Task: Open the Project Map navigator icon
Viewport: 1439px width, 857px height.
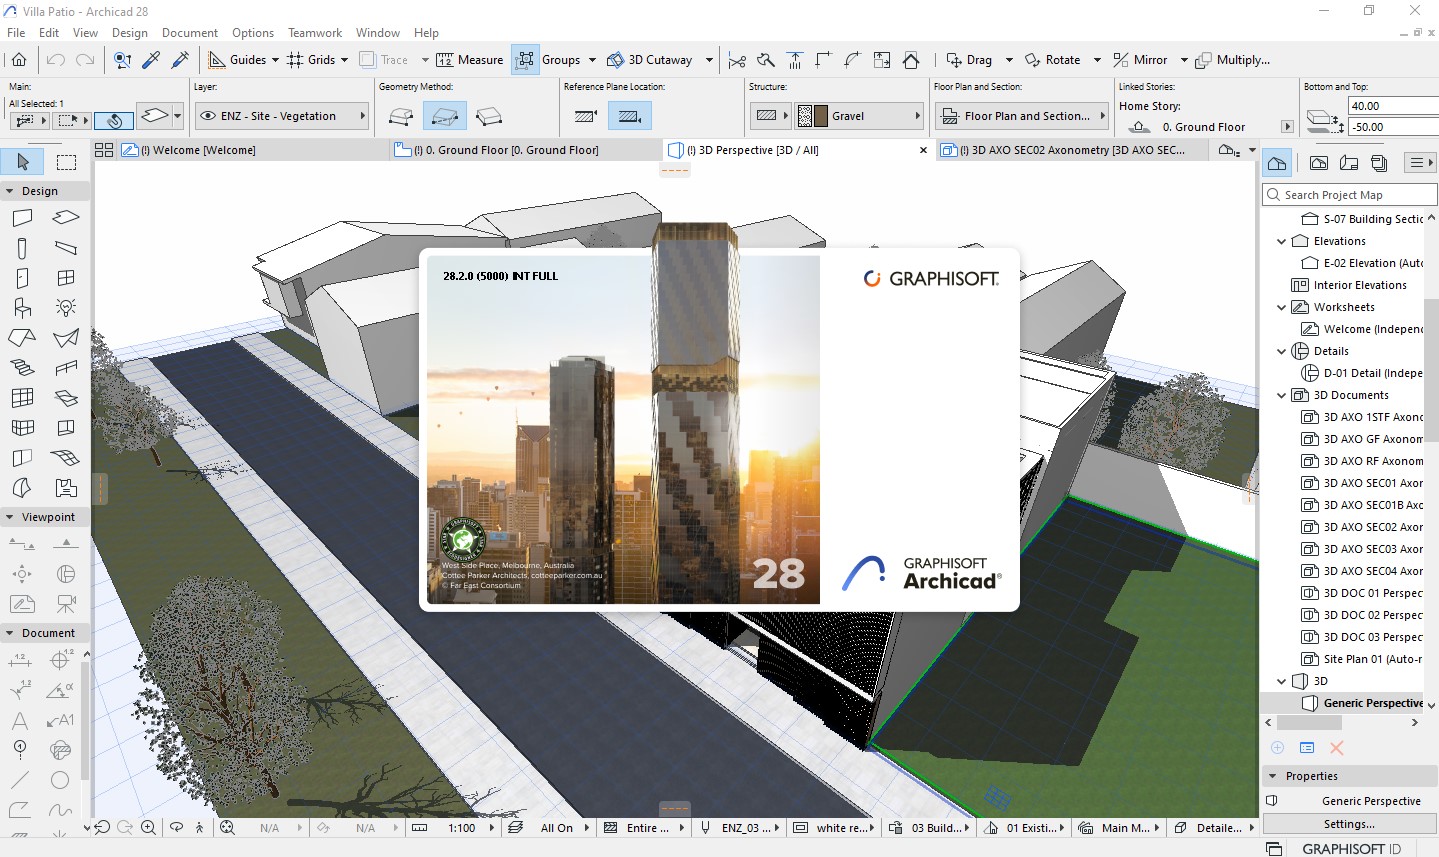Action: click(1277, 162)
